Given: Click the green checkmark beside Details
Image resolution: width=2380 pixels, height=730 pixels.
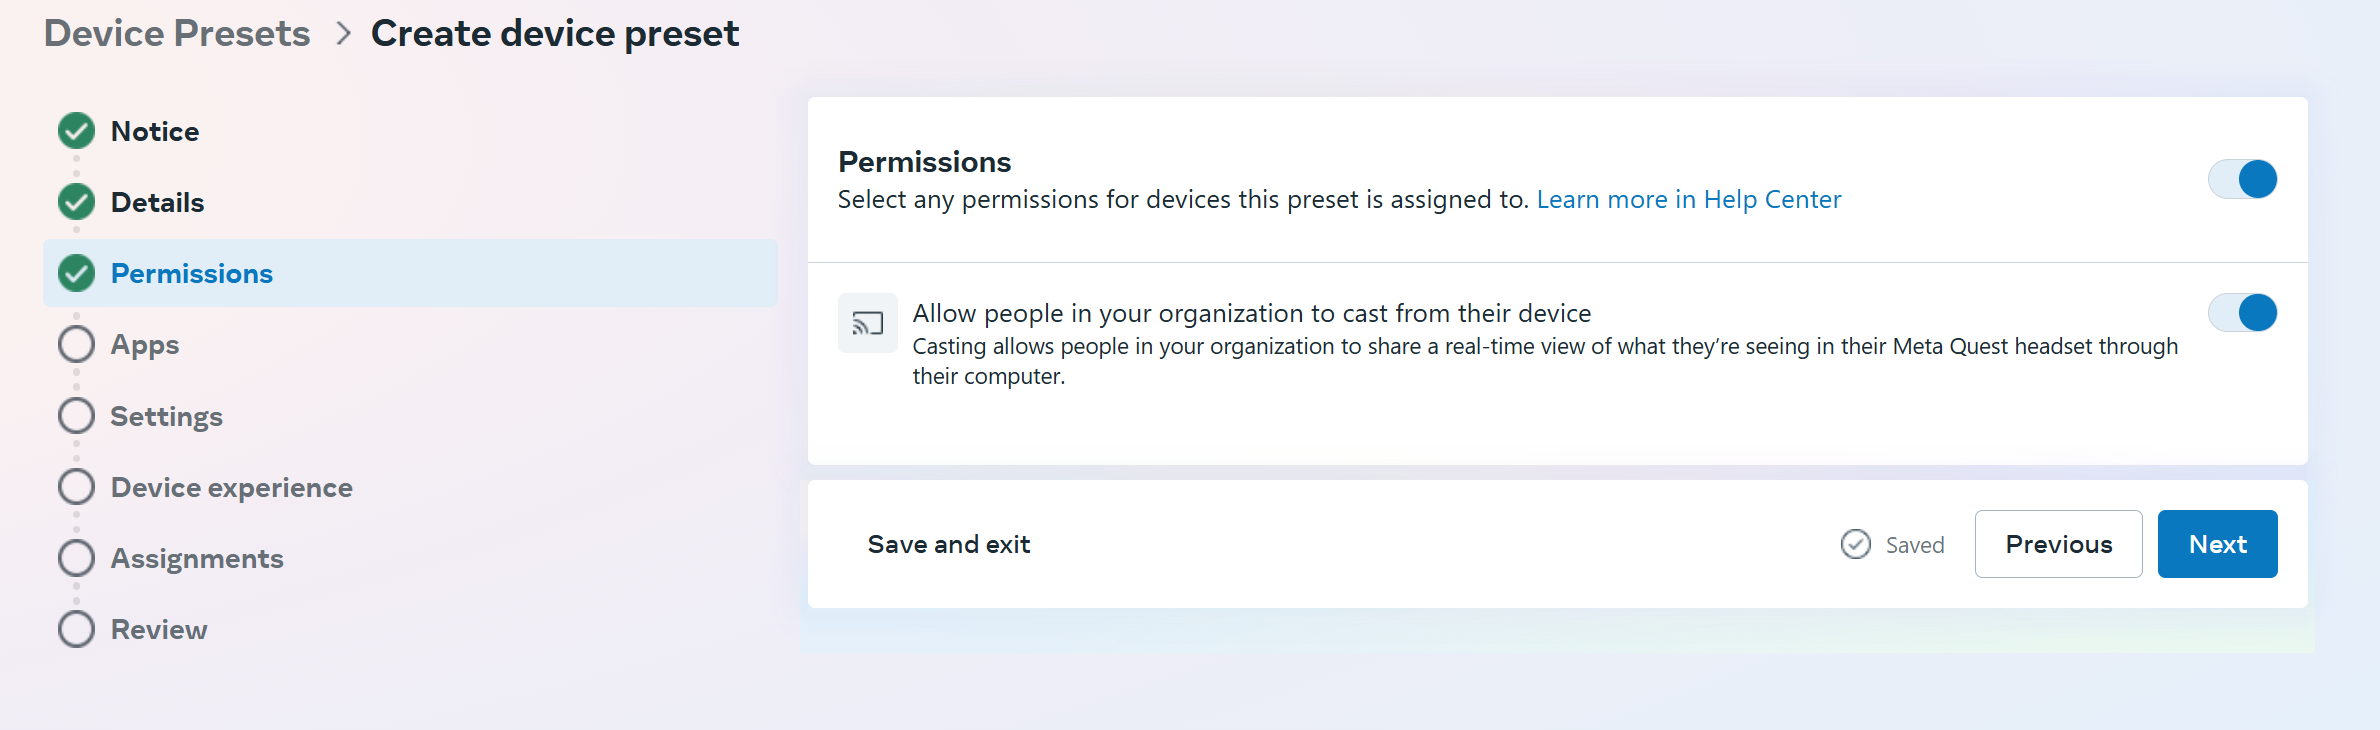Looking at the screenshot, I should 76,202.
